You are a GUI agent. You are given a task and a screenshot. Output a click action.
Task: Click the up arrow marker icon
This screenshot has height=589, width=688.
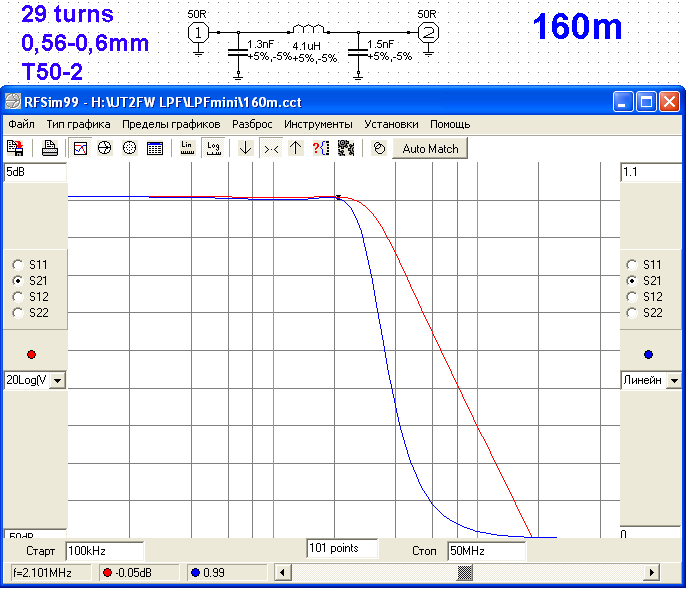295,148
